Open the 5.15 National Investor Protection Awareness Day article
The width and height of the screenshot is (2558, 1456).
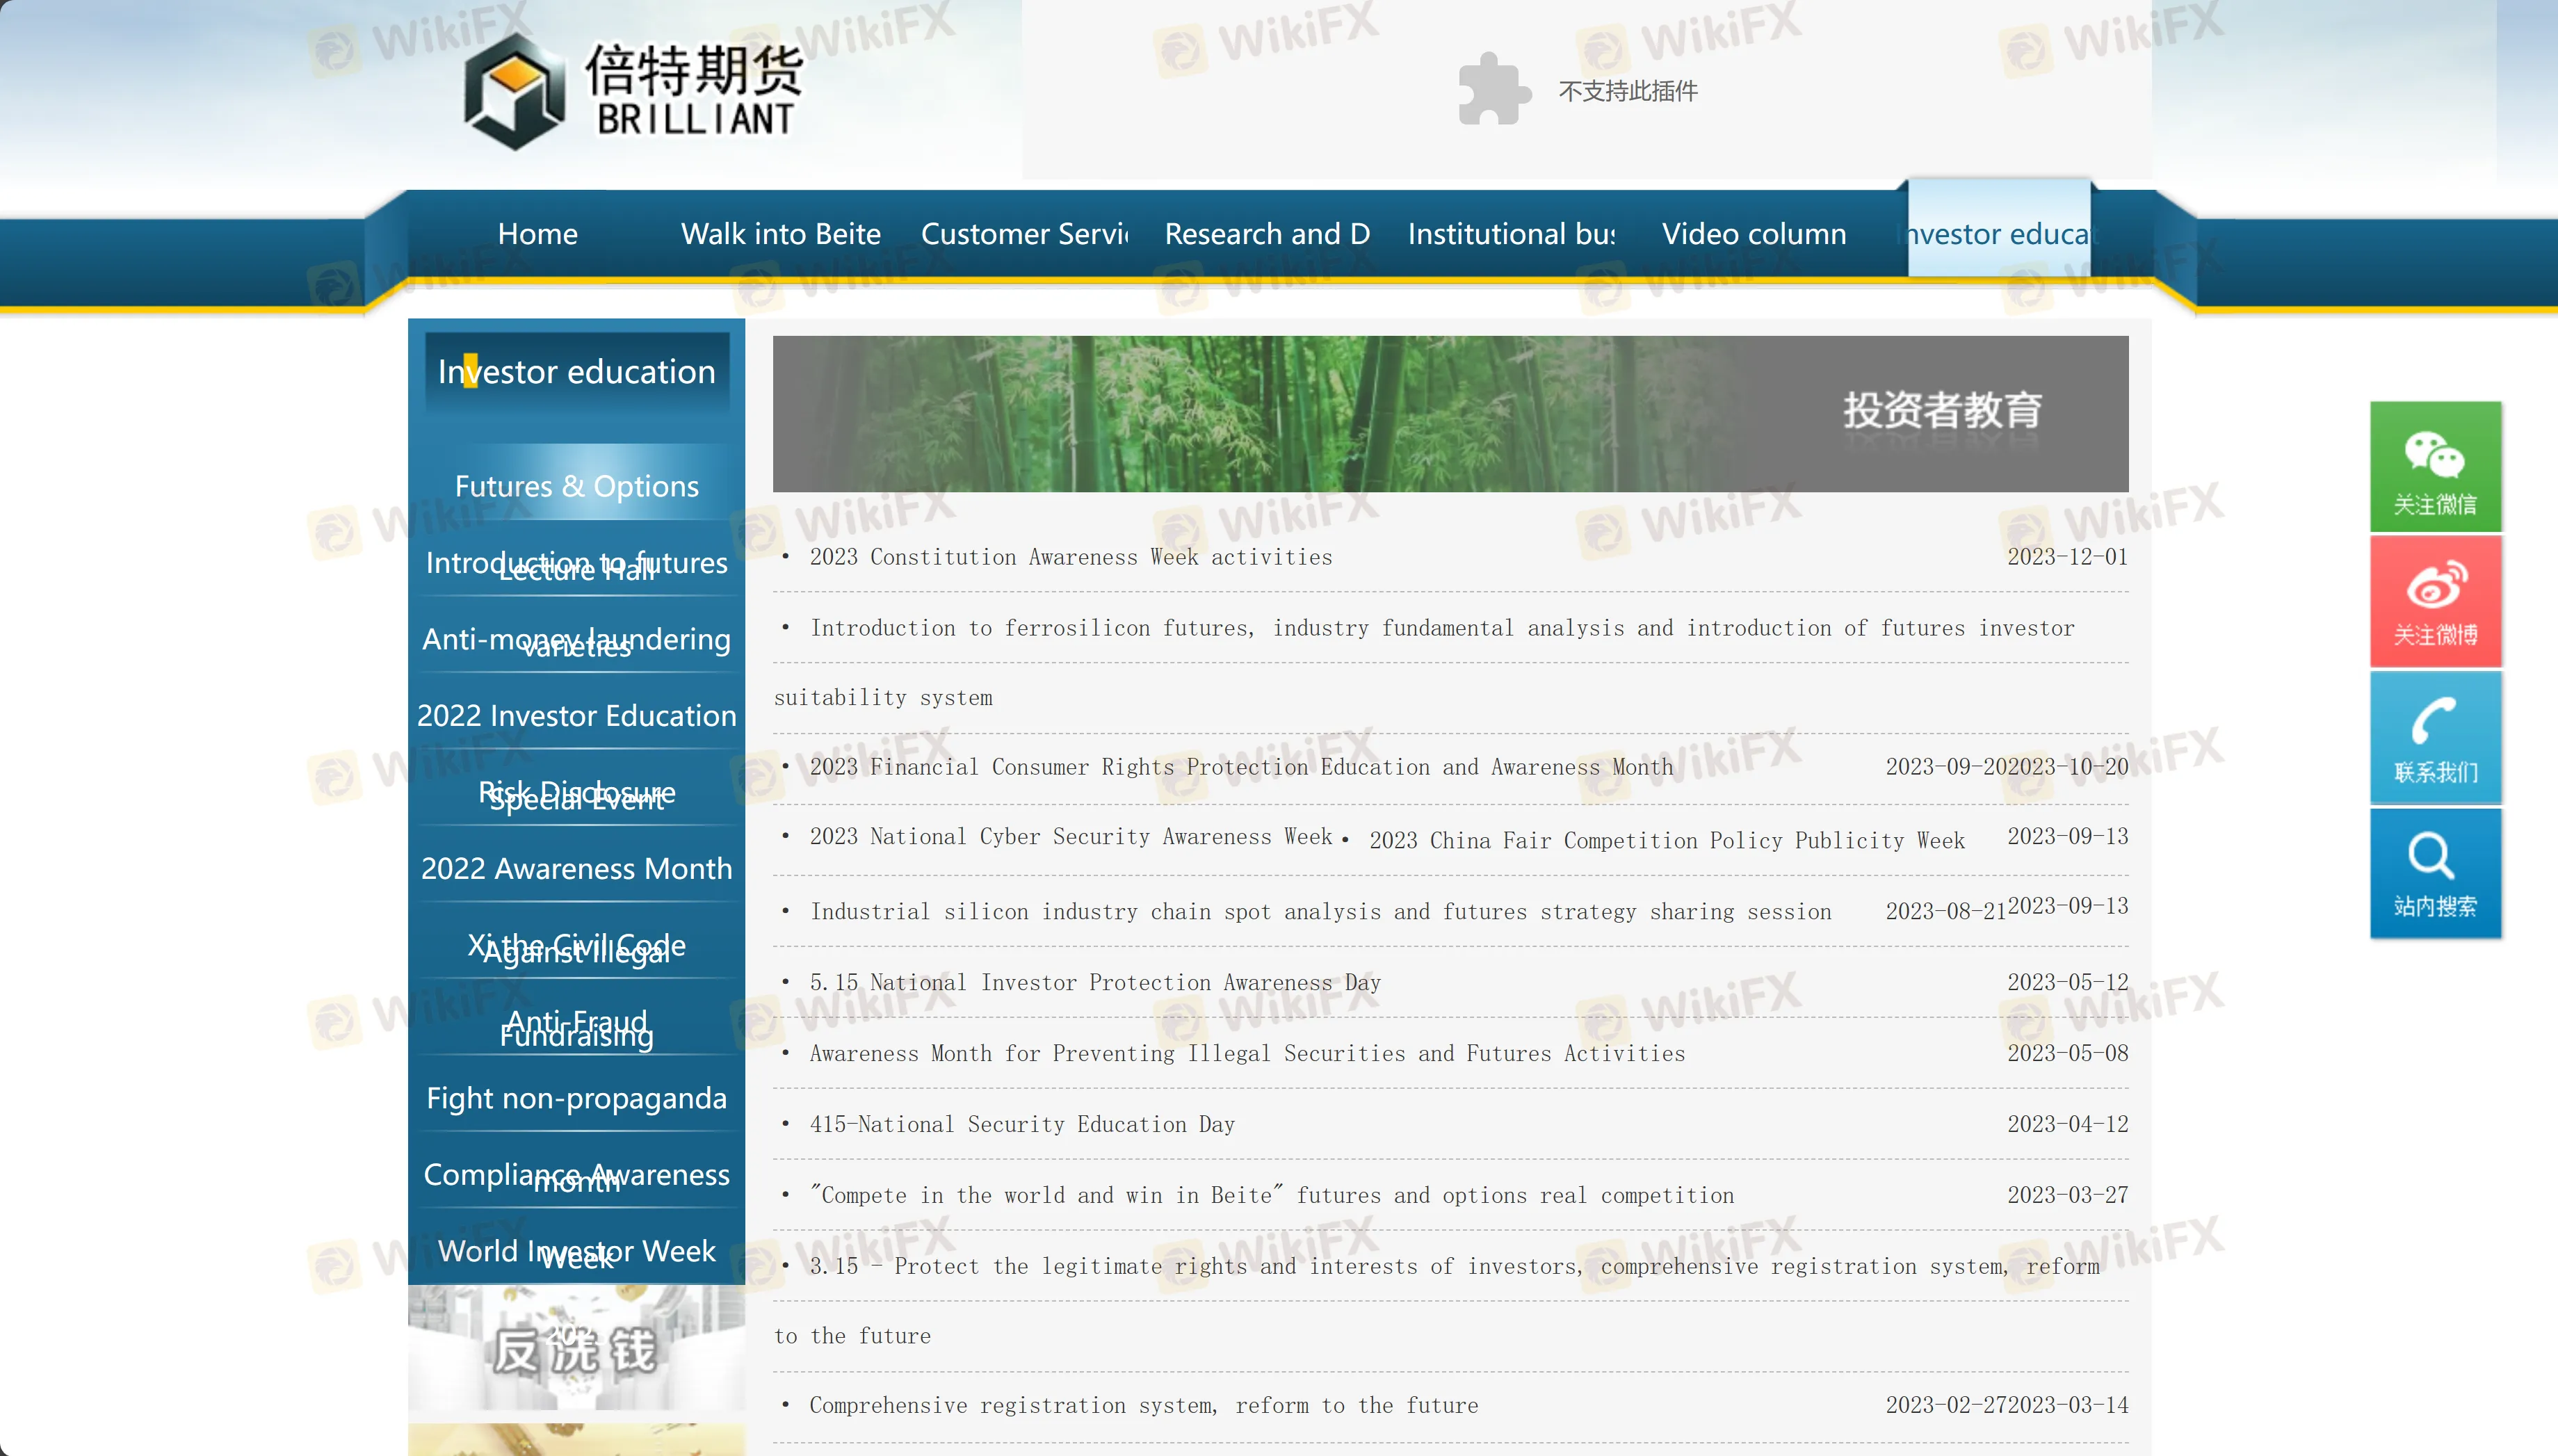[1096, 982]
